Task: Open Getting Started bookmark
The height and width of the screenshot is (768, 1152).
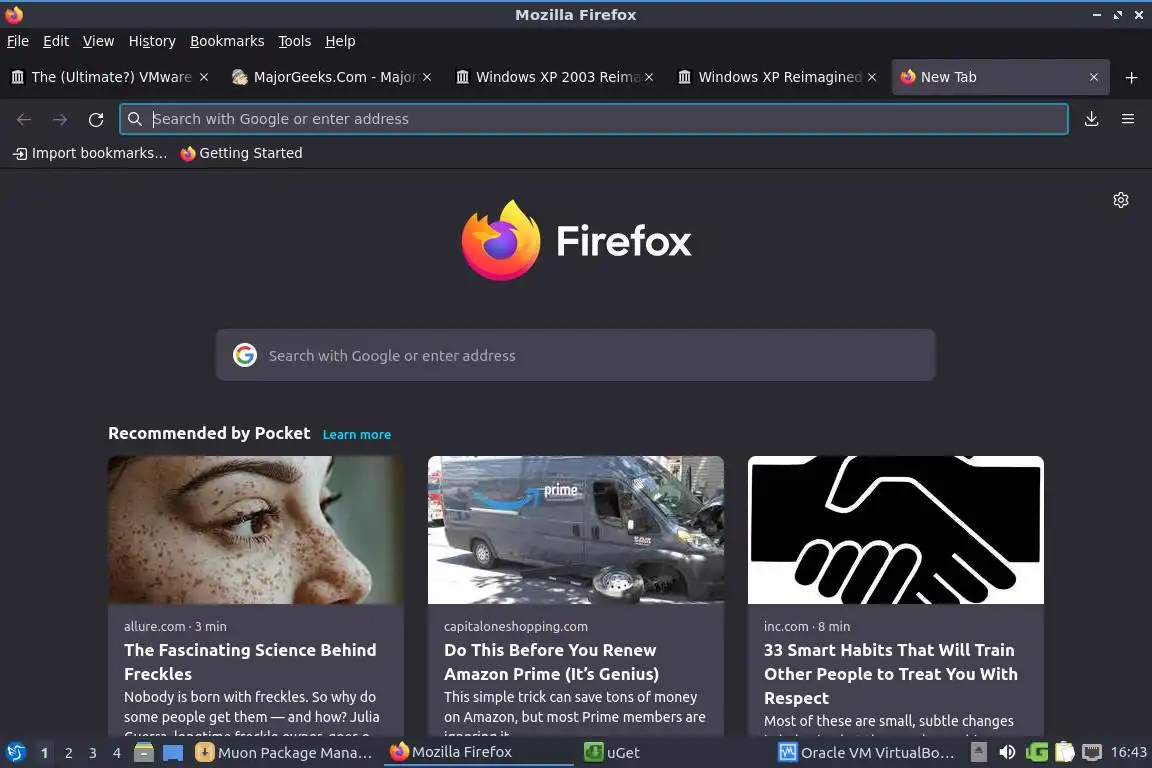Action: click(x=242, y=153)
